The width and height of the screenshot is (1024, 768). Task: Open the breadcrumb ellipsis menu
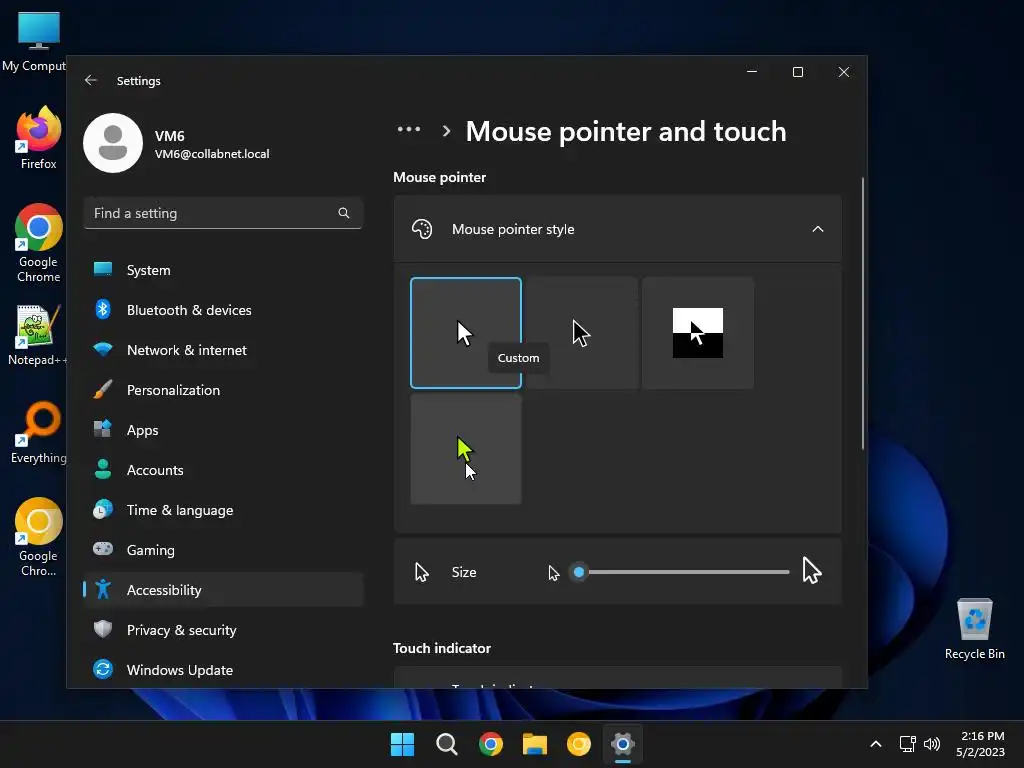point(409,129)
